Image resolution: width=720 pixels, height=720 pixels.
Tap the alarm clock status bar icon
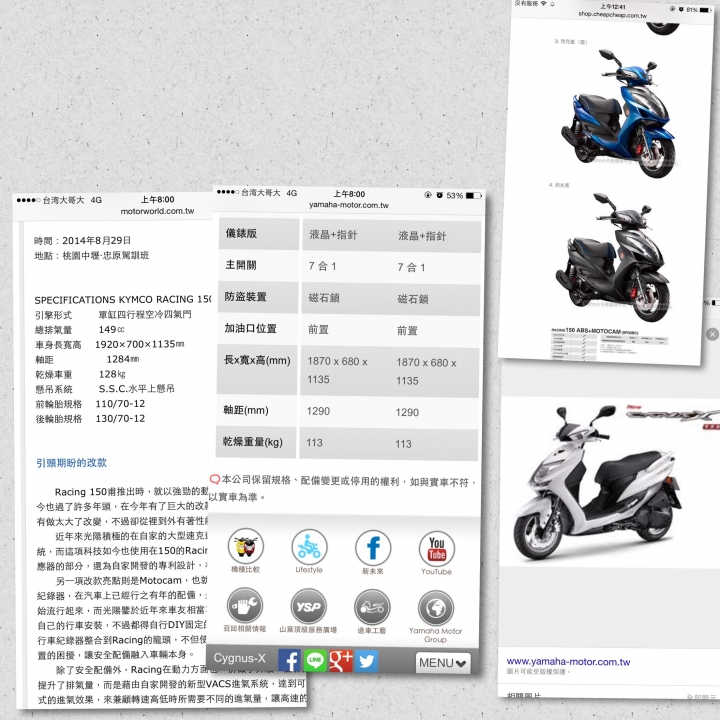pyautogui.click(x=439, y=195)
